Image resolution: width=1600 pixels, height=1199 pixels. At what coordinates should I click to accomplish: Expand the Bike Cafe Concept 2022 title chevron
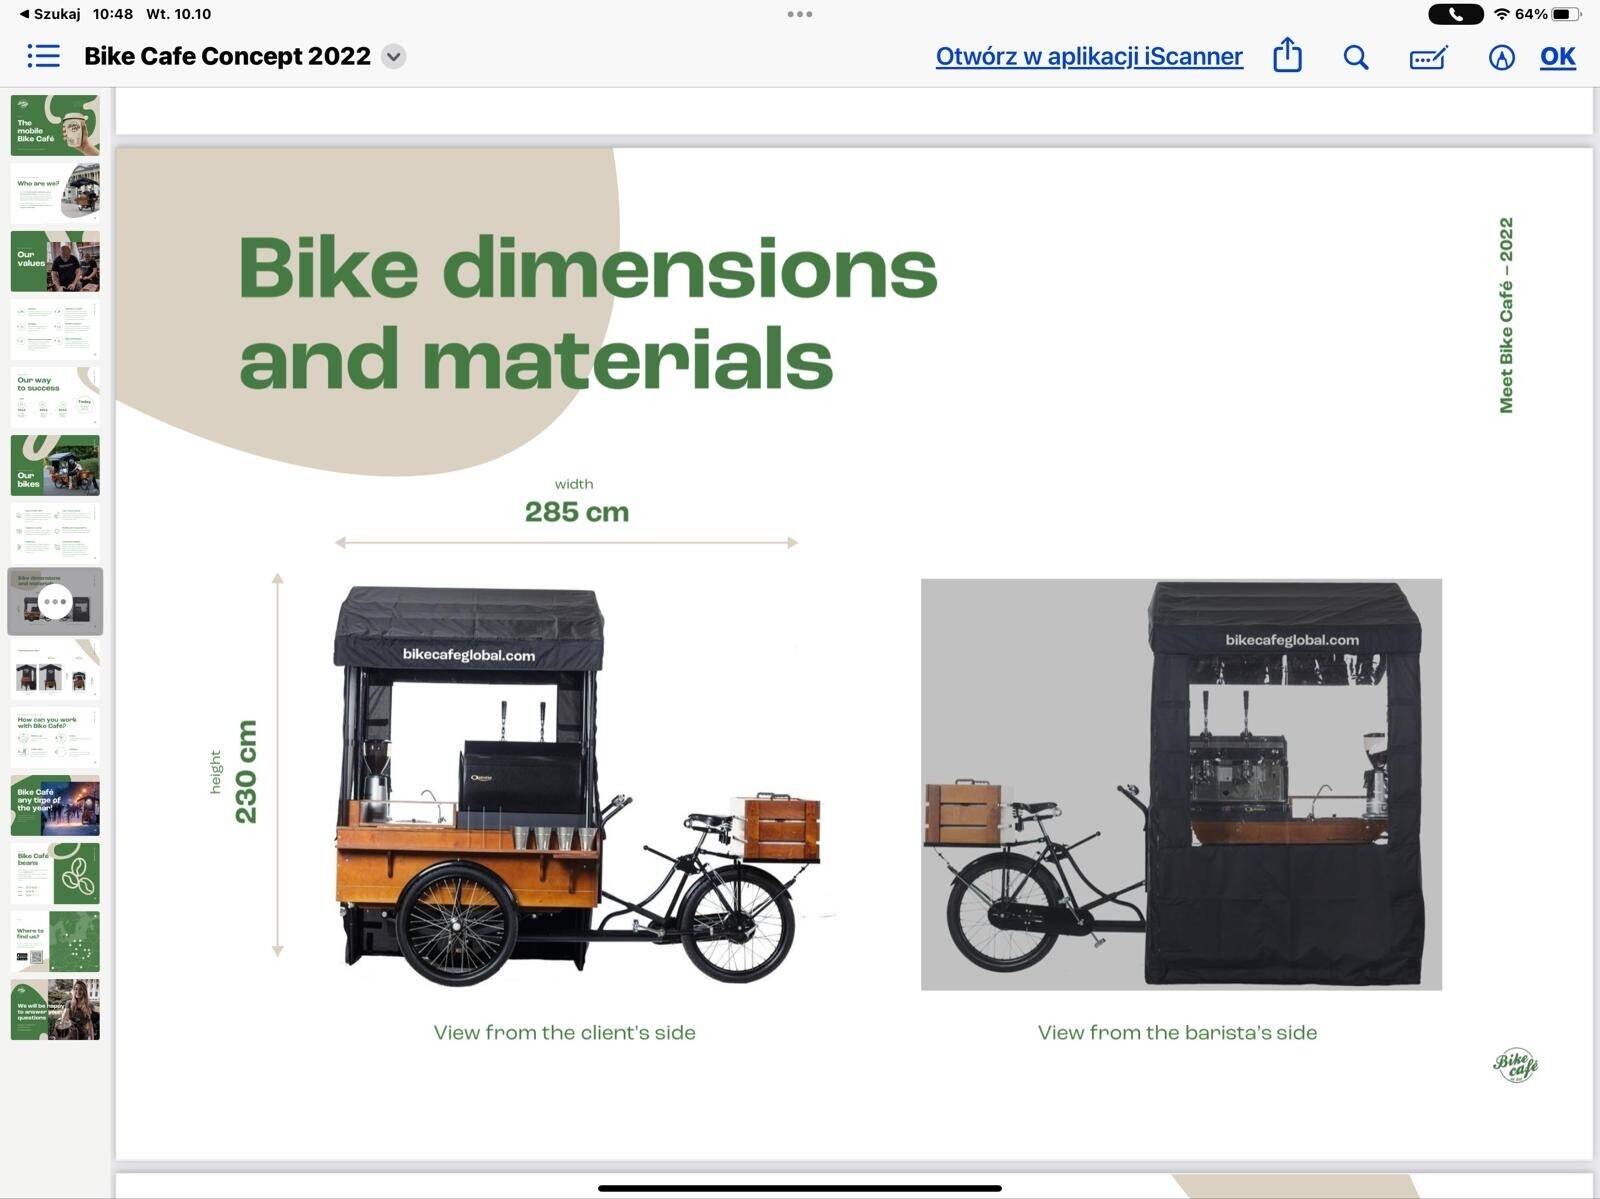click(394, 57)
